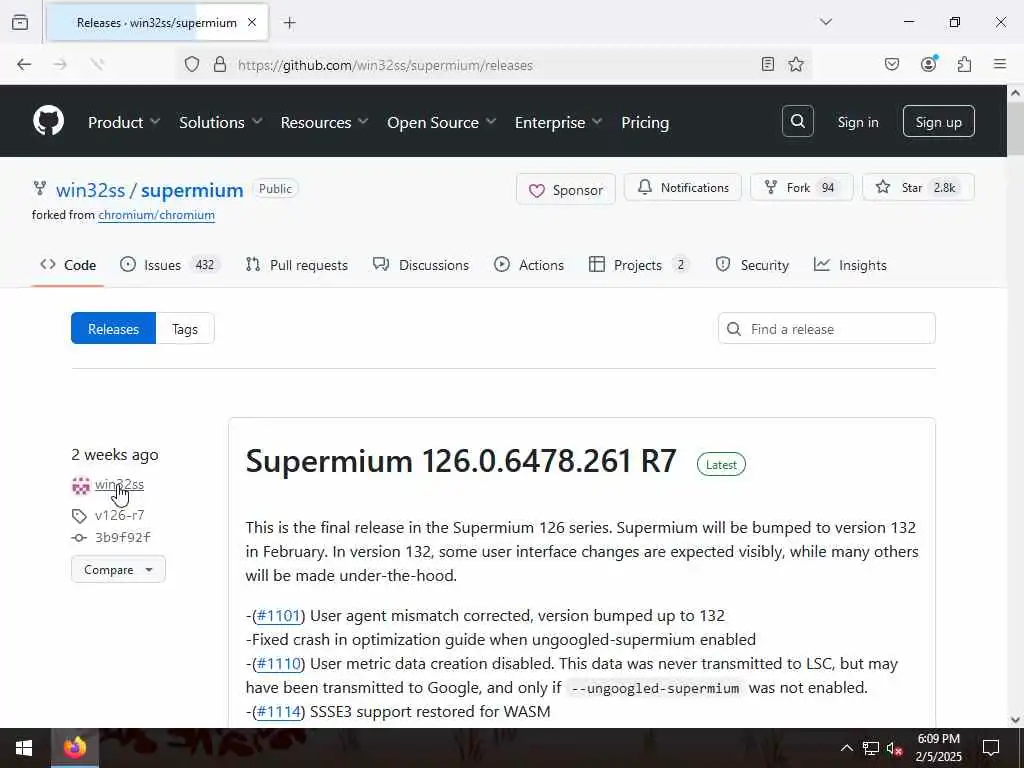Open issue #1101 link

coord(279,616)
